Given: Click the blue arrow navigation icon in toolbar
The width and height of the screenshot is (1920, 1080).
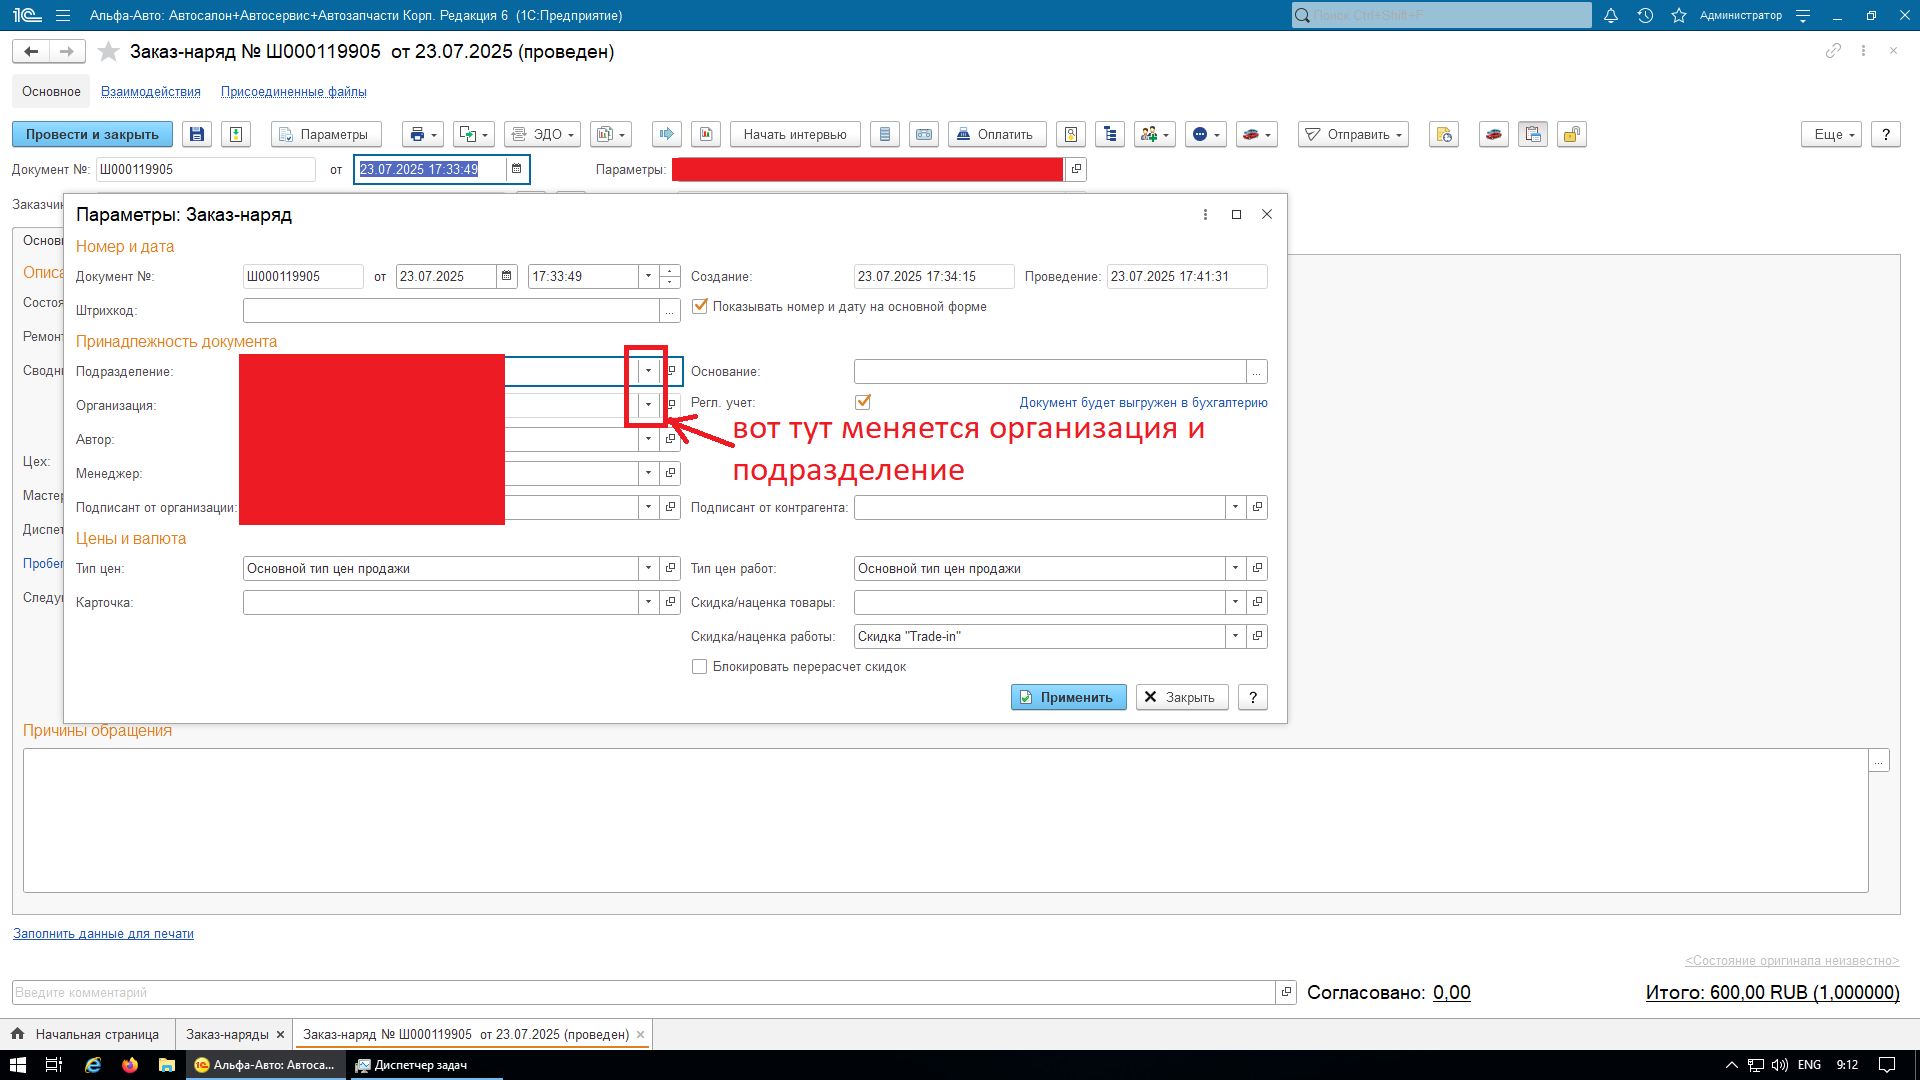Looking at the screenshot, I should 667,134.
